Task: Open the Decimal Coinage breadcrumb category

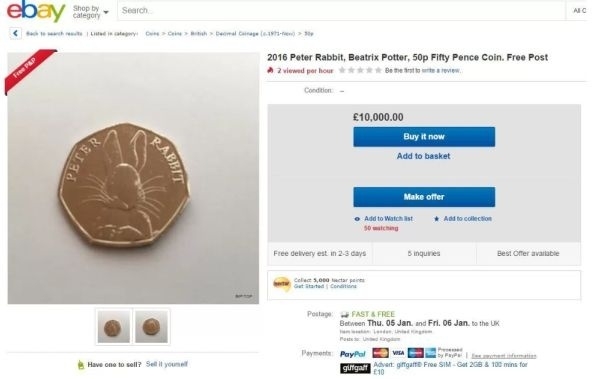Action: click(255, 34)
